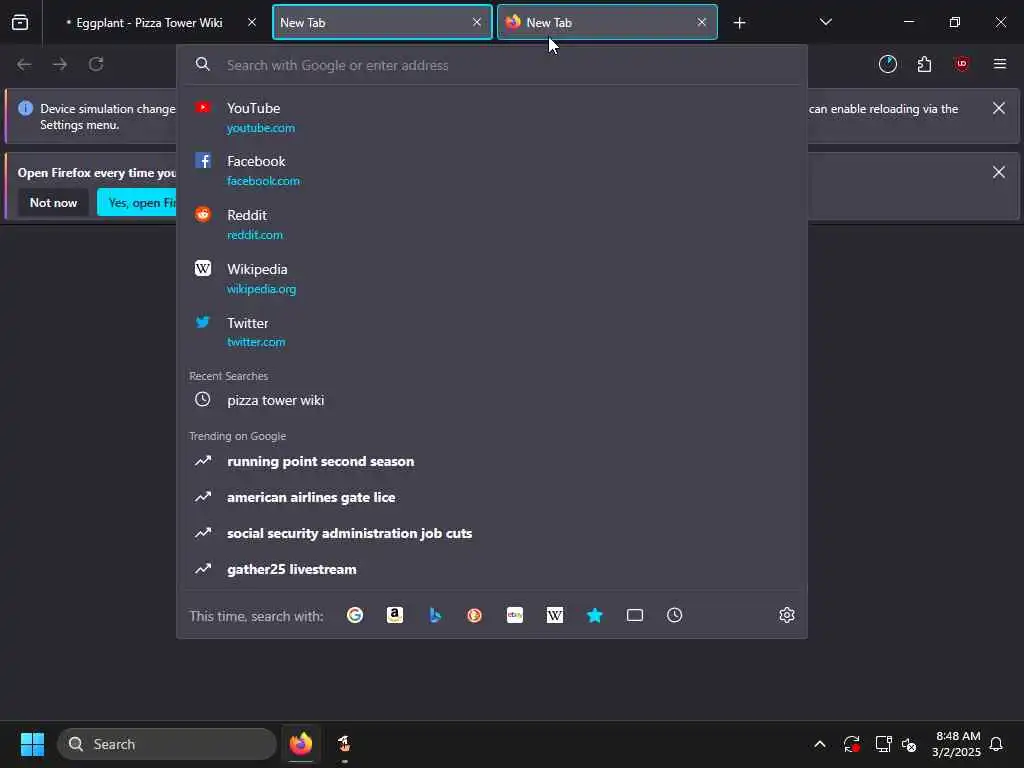Open the Extensions puzzle icon

[x=924, y=64]
